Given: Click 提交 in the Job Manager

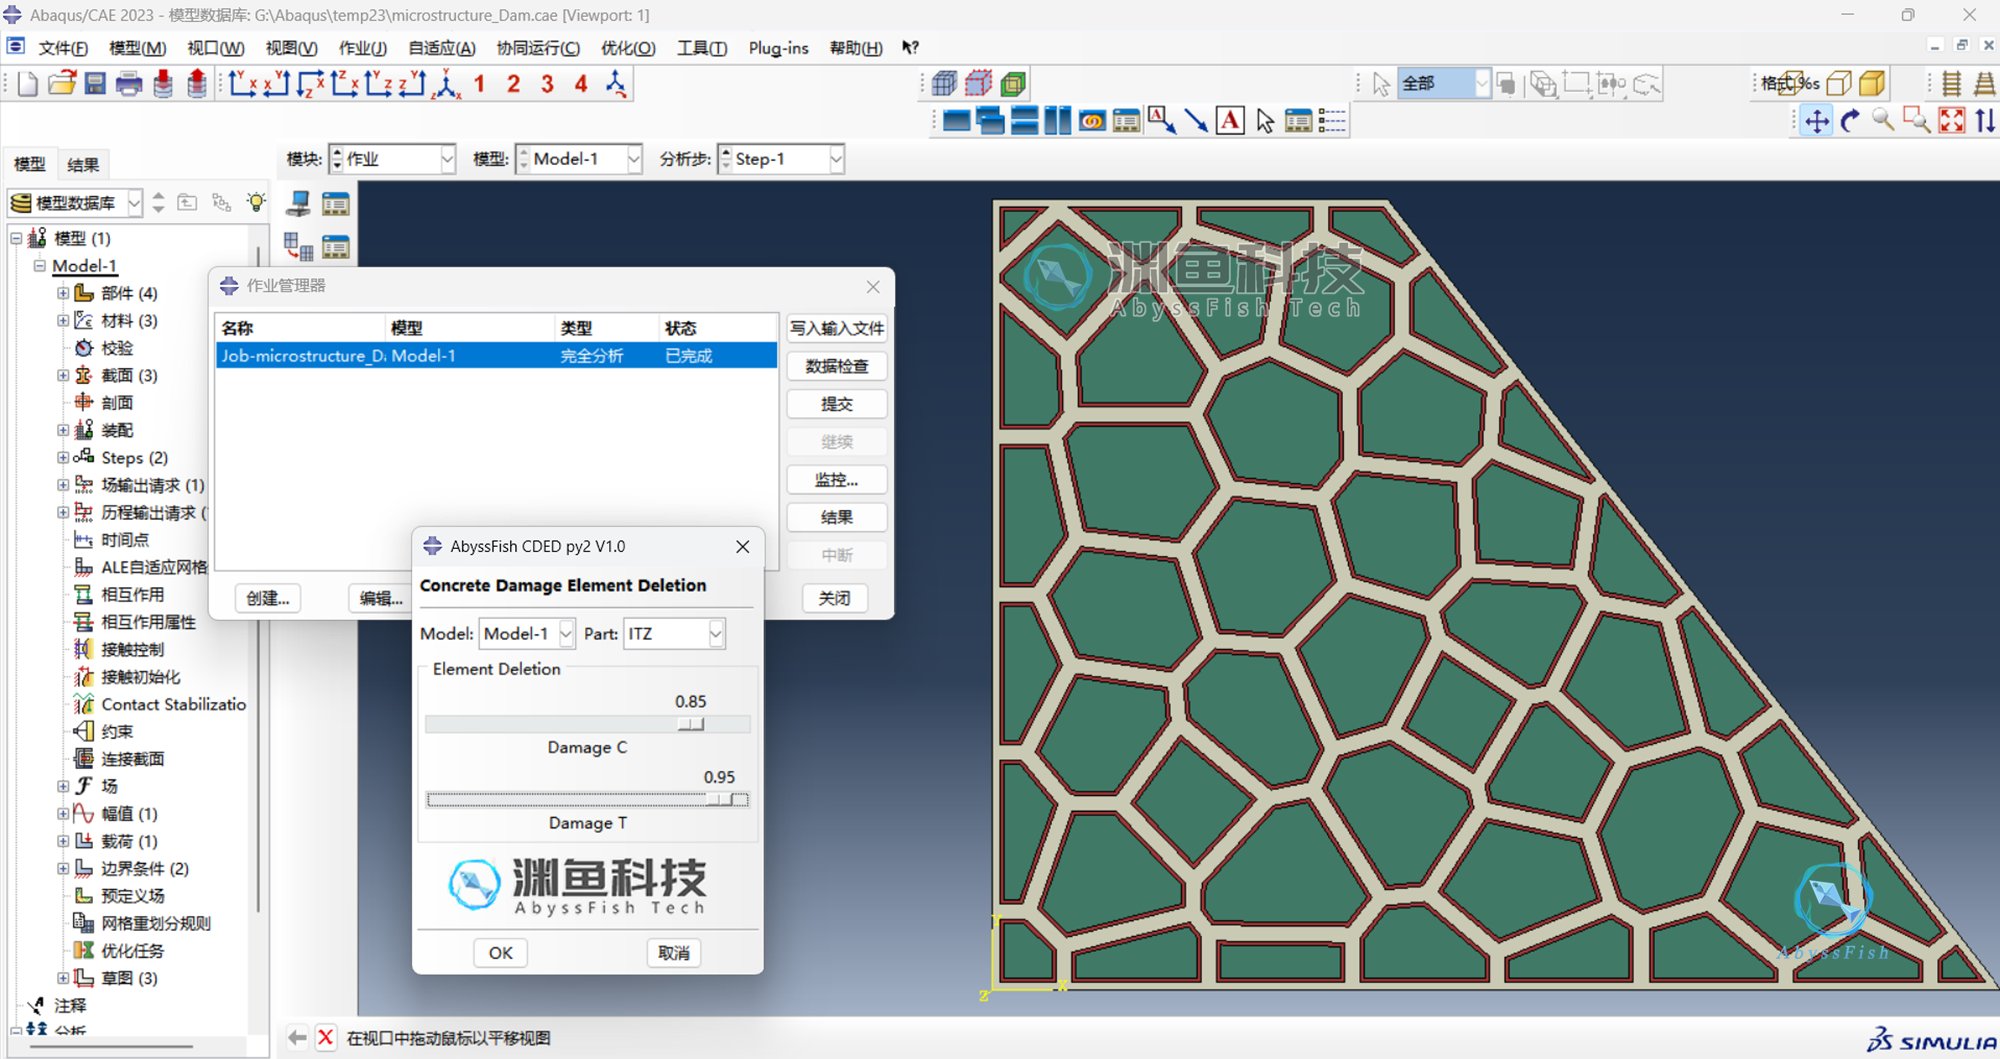Looking at the screenshot, I should [837, 404].
